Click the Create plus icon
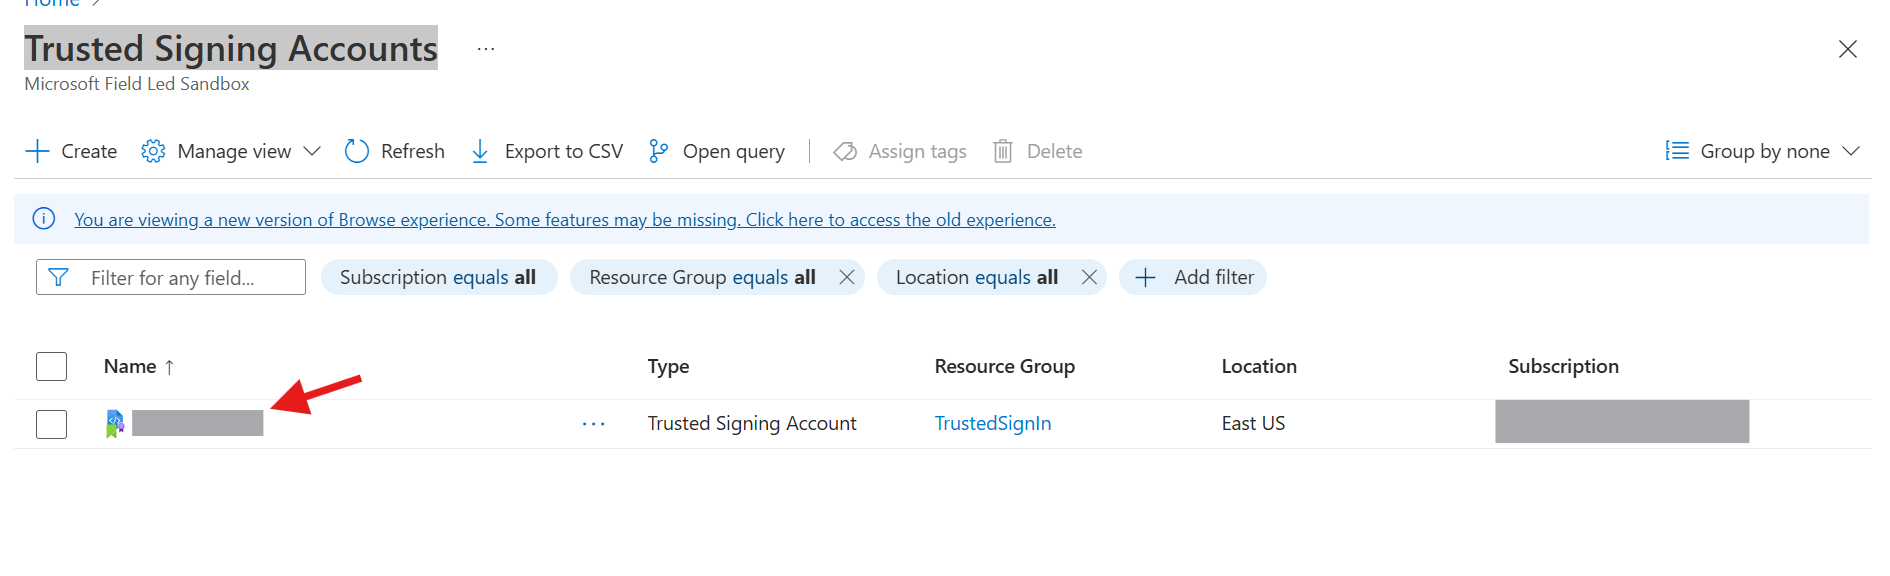Viewport: 1890px width, 576px height. point(37,151)
